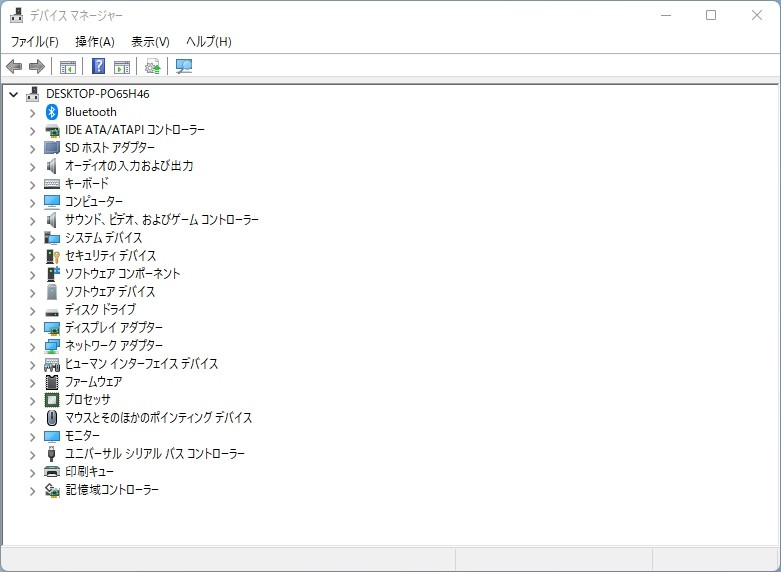Open the ファイル(F) menu

pos(34,42)
